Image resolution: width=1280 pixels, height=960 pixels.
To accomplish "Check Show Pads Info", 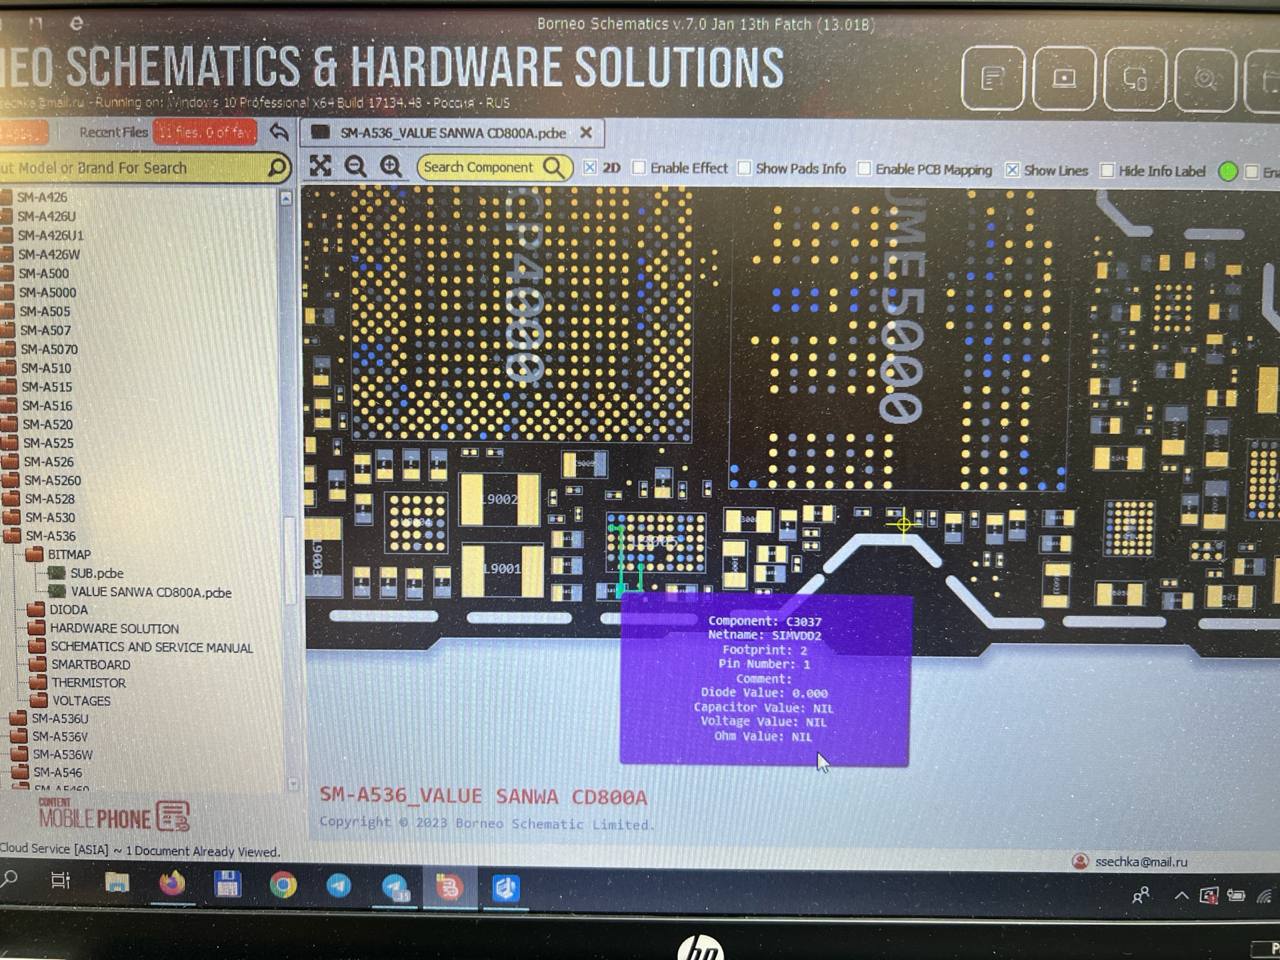I will (x=744, y=168).
